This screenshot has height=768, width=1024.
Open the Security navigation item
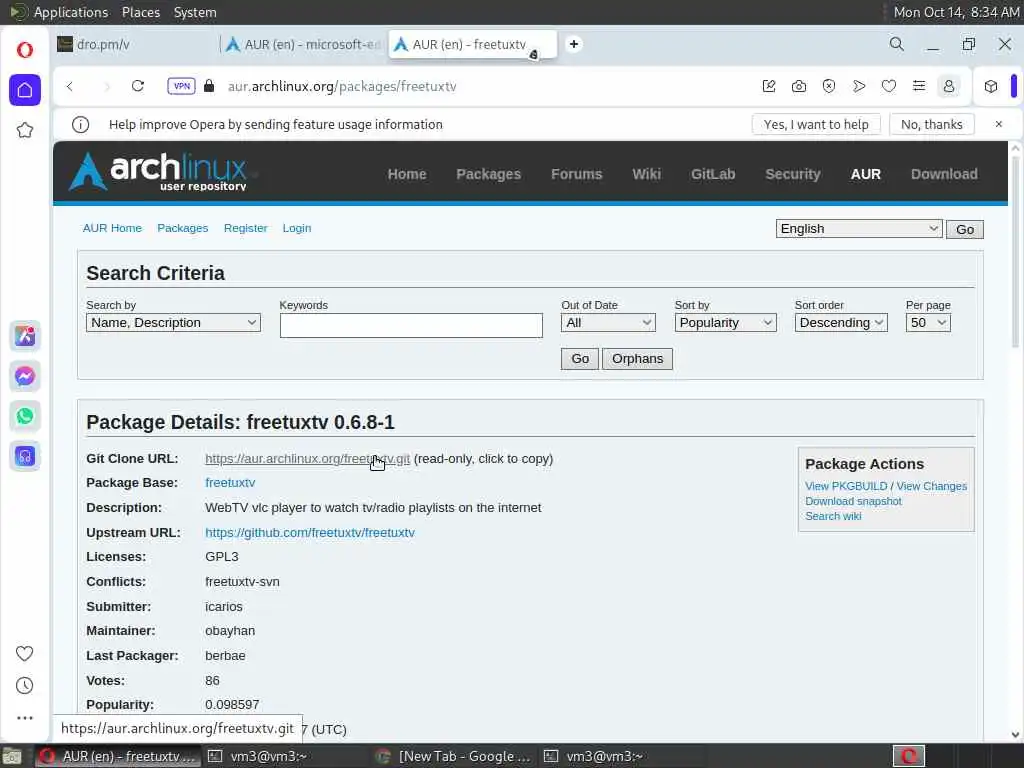[x=793, y=174]
